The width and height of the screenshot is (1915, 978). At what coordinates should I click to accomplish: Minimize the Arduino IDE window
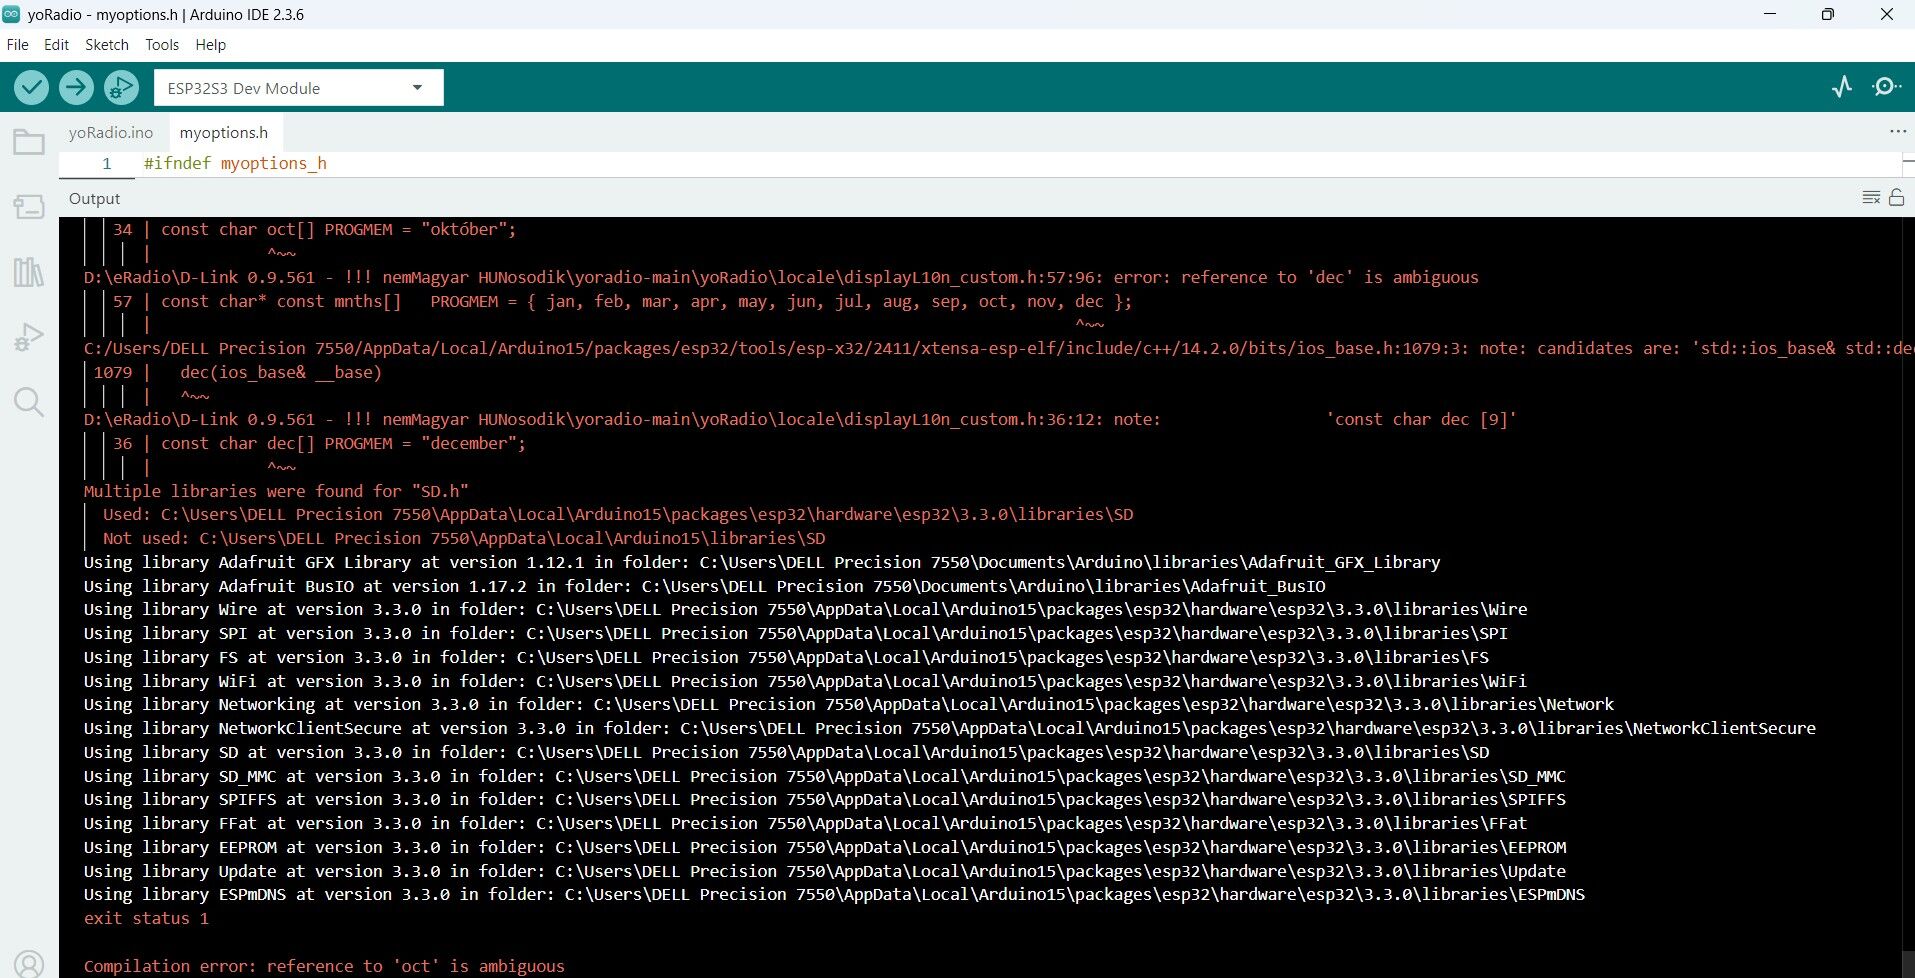[1770, 14]
